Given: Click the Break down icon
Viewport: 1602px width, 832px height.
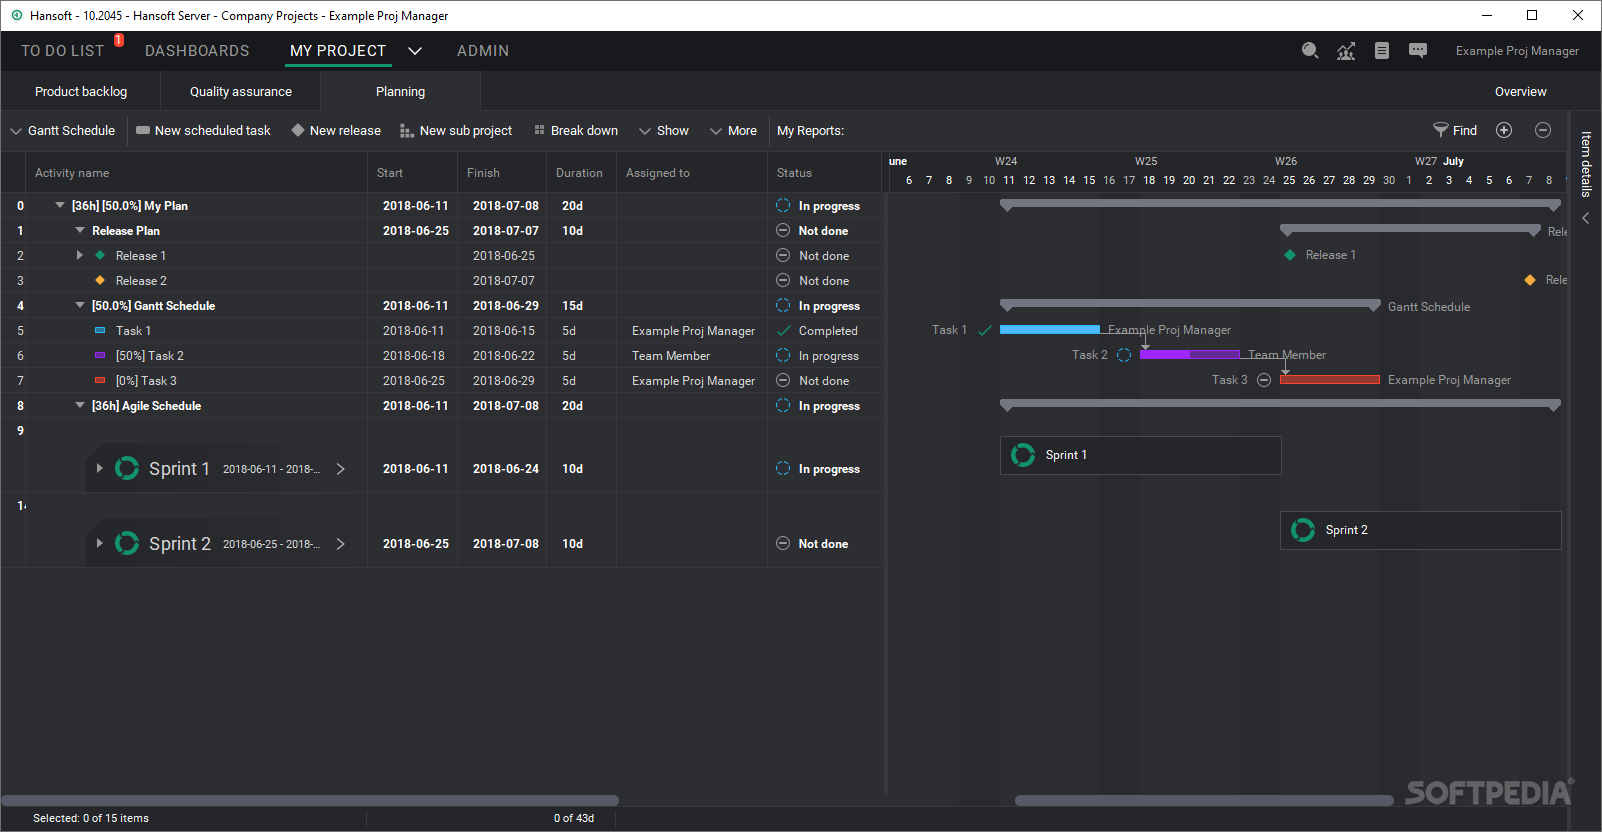Looking at the screenshot, I should [x=539, y=130].
